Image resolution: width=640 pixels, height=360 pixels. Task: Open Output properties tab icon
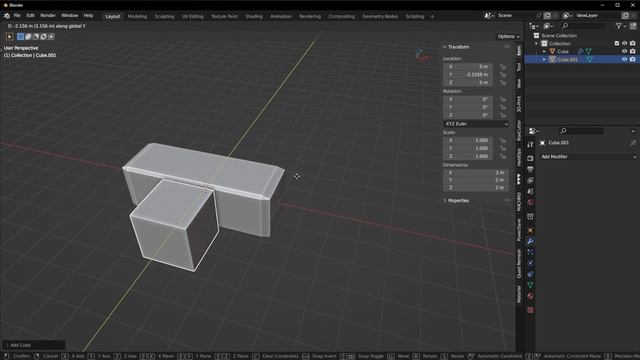coord(530,169)
